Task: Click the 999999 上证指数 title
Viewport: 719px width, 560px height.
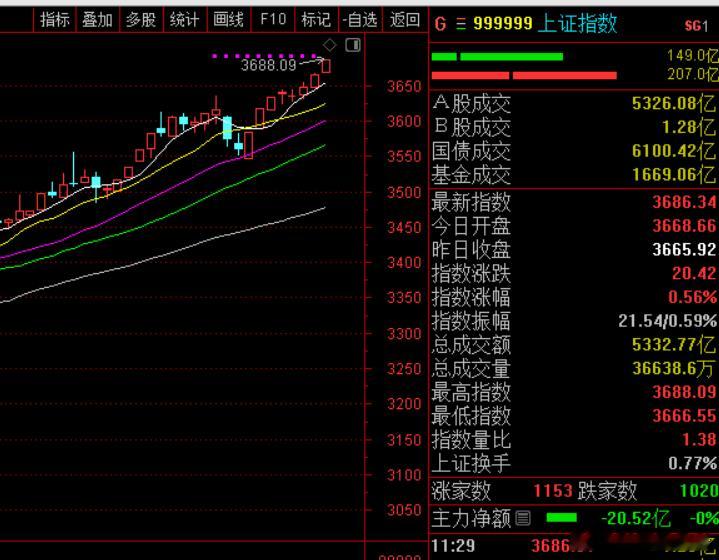Action: coord(545,23)
